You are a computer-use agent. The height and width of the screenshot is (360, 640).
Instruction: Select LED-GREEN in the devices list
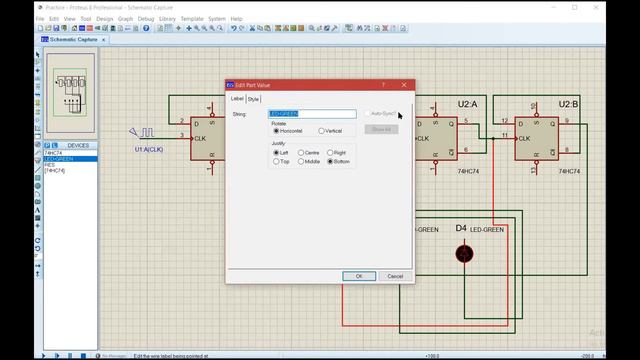pyautogui.click(x=71, y=159)
